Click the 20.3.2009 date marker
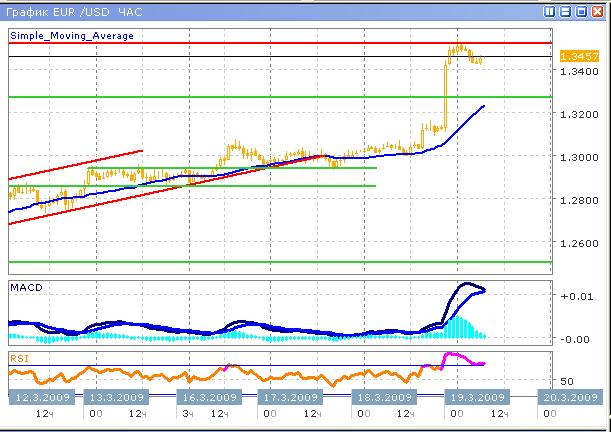Viewport: 611px width, 432px height. point(569,397)
